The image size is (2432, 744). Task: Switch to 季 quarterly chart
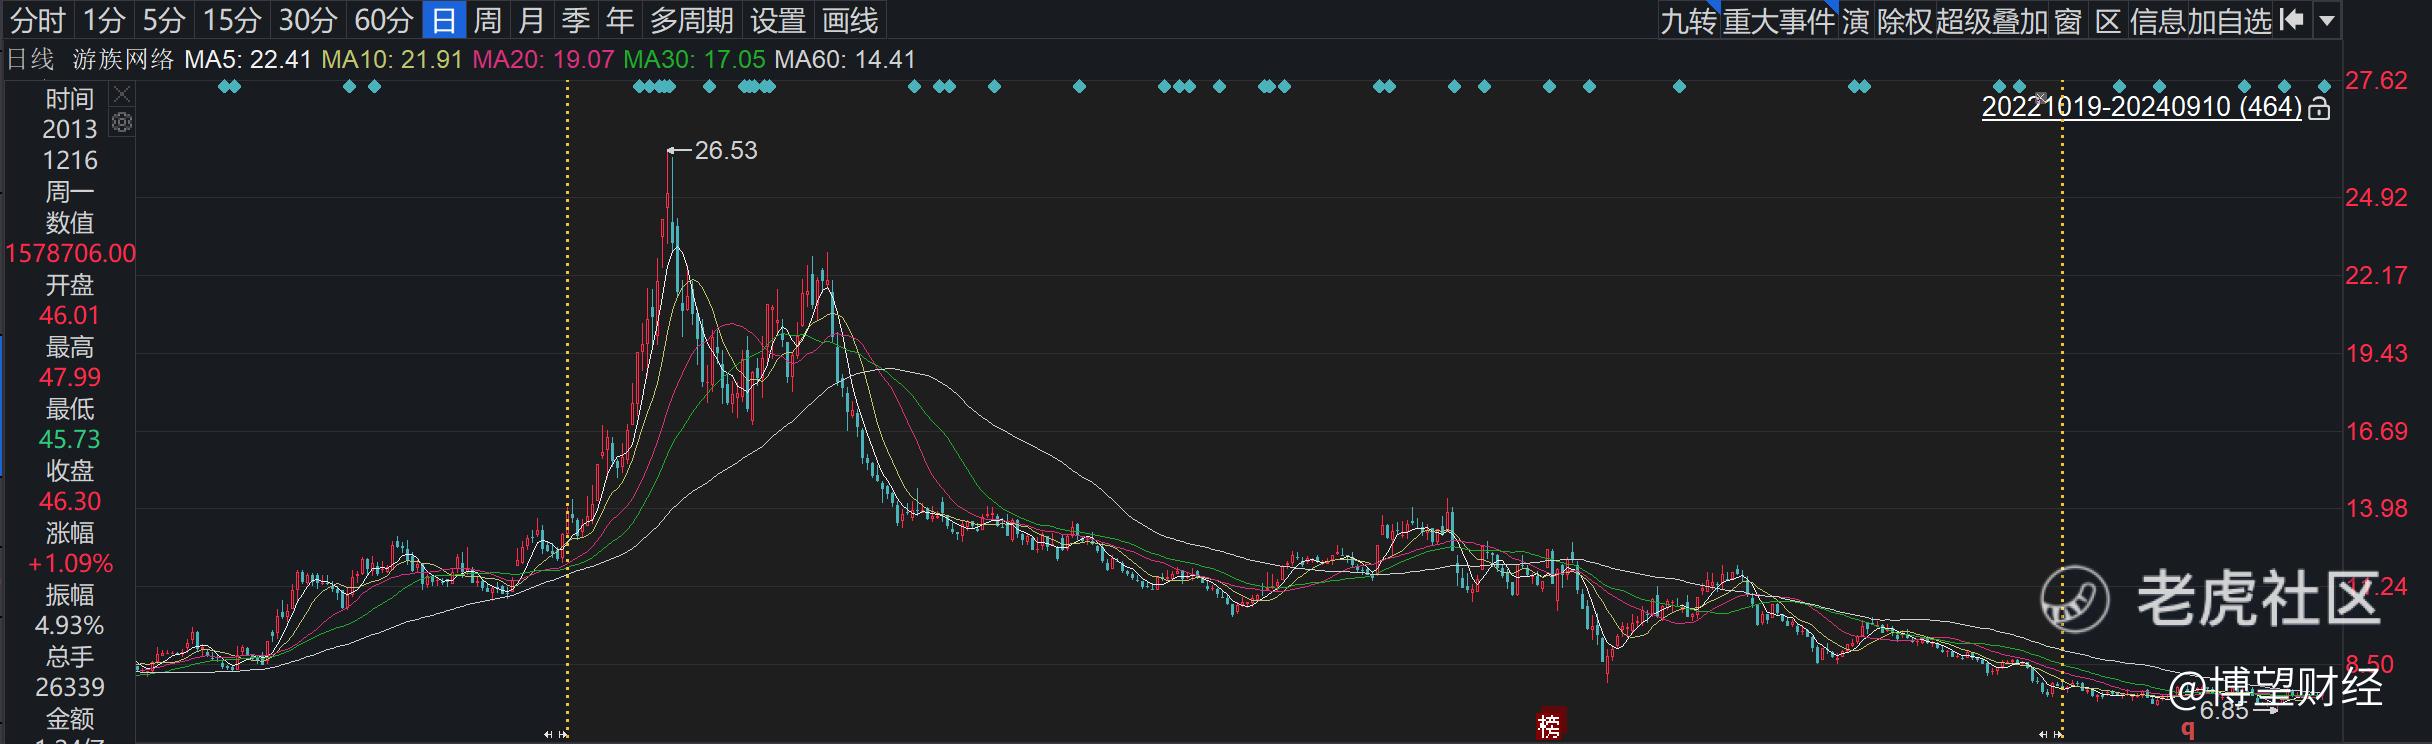[576, 20]
